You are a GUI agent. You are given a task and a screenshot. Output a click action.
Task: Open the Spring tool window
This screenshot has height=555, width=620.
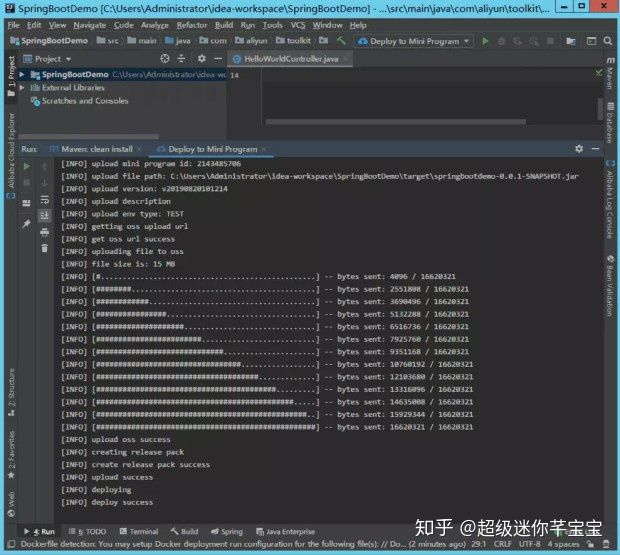[227, 531]
